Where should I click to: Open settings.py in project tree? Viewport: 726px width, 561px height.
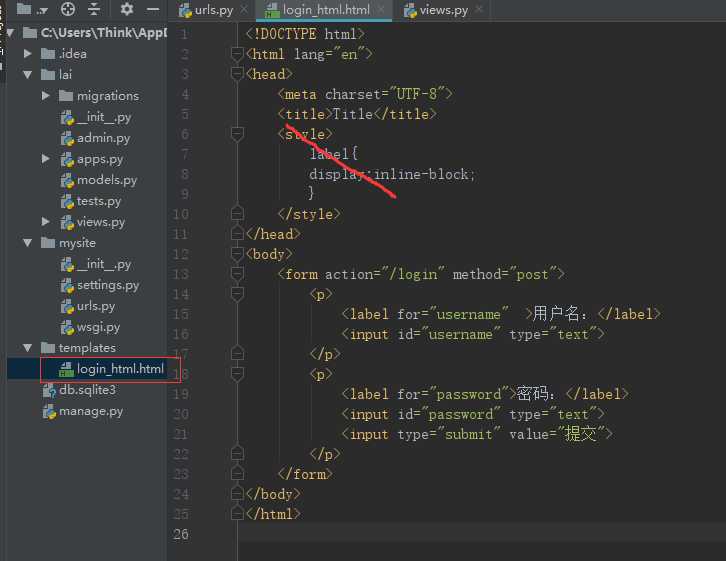[100, 285]
